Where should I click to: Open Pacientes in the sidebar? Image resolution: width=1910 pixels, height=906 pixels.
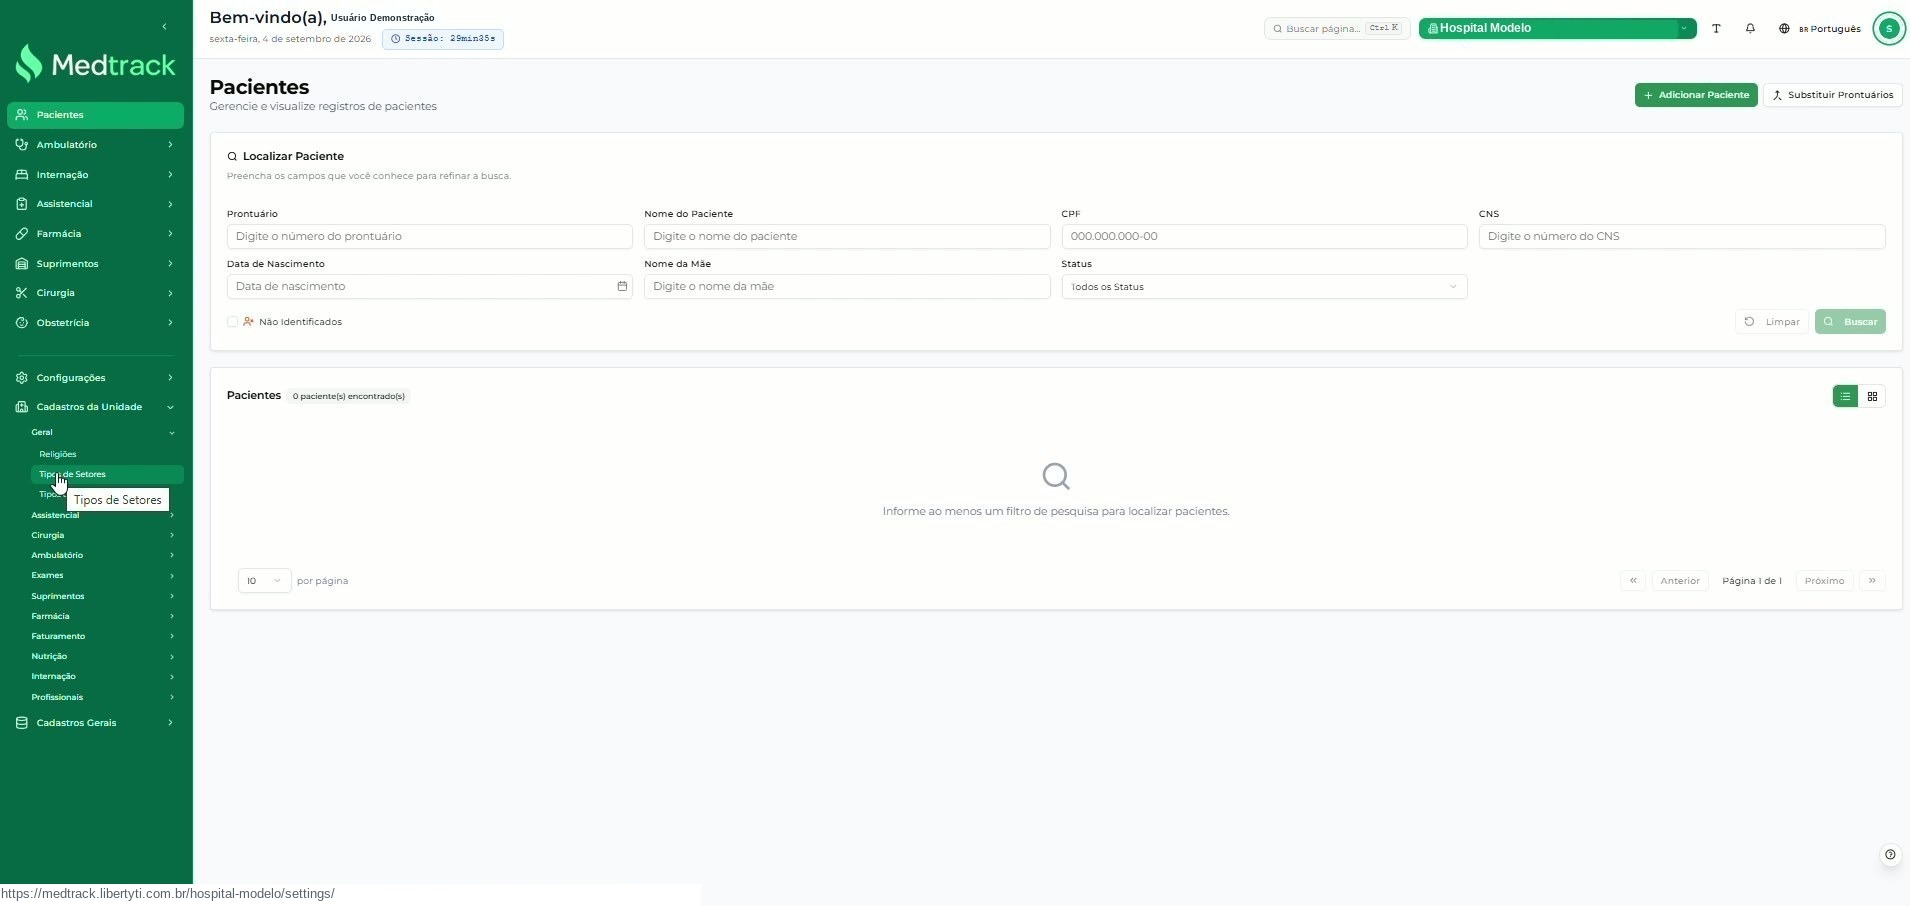tap(96, 115)
